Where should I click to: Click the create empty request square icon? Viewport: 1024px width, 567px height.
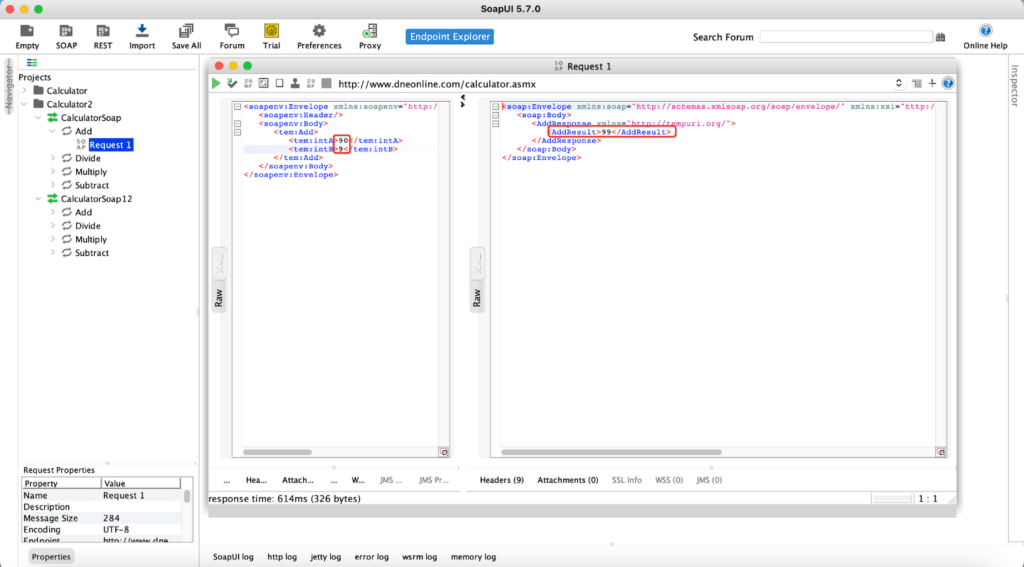(x=280, y=84)
